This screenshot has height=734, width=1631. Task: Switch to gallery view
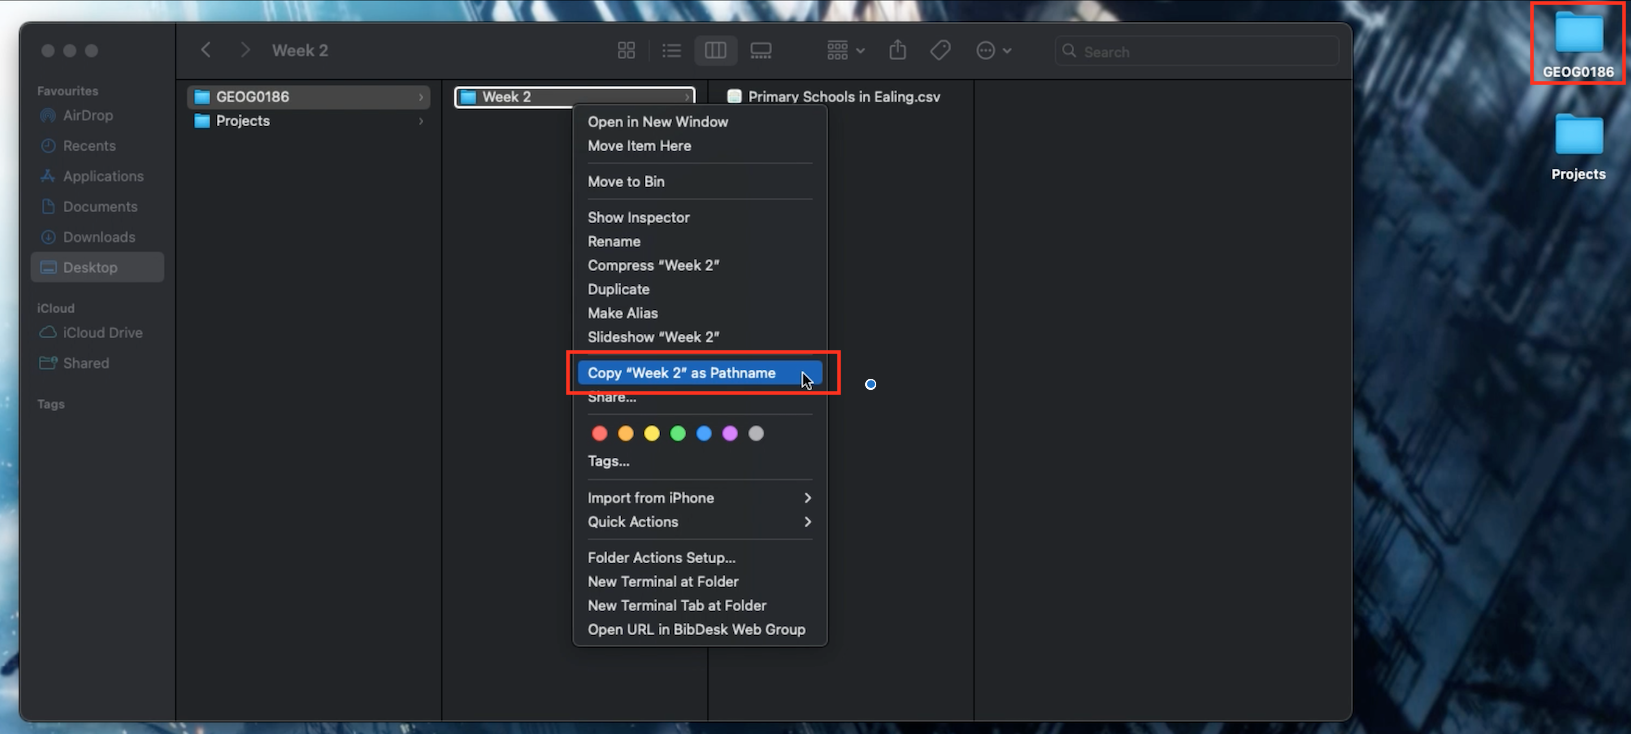pyautogui.click(x=761, y=50)
